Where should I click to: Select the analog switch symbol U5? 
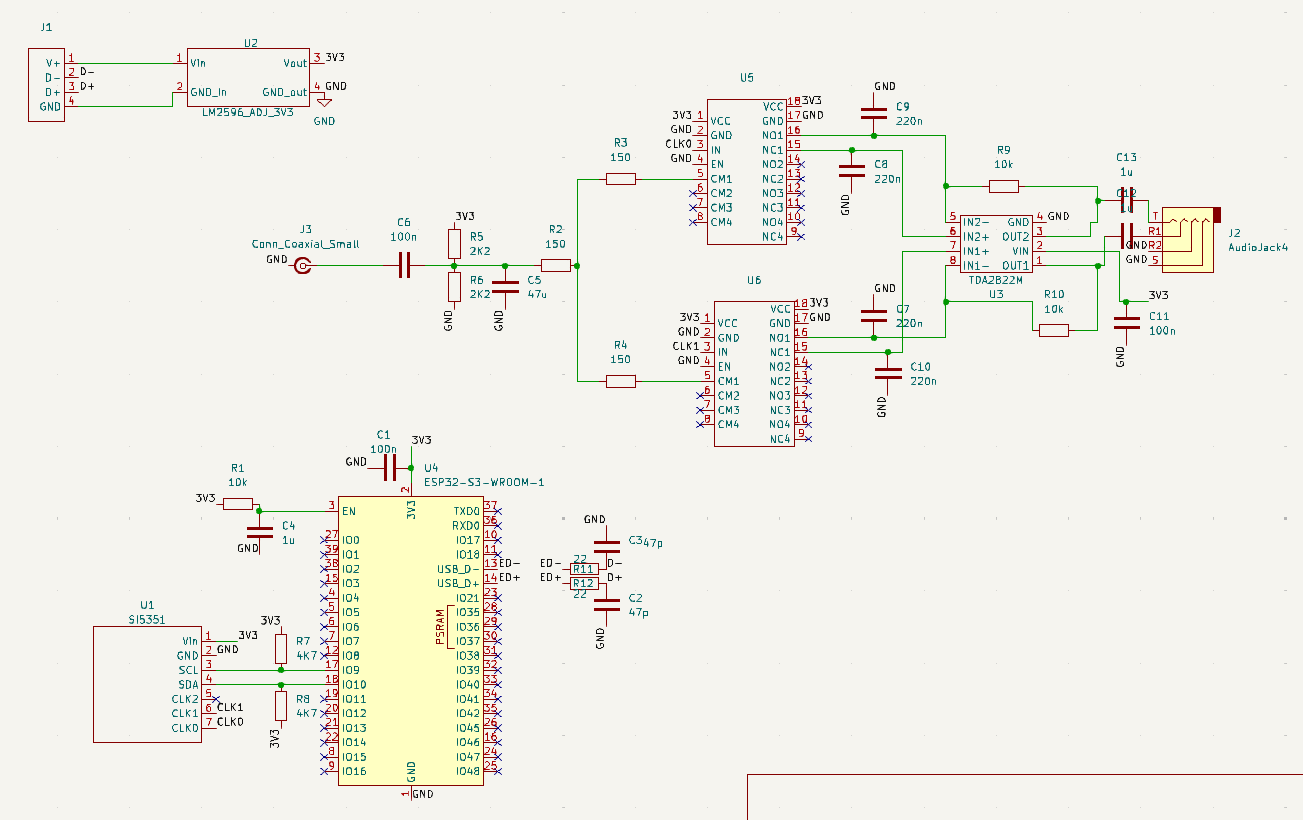tap(745, 170)
